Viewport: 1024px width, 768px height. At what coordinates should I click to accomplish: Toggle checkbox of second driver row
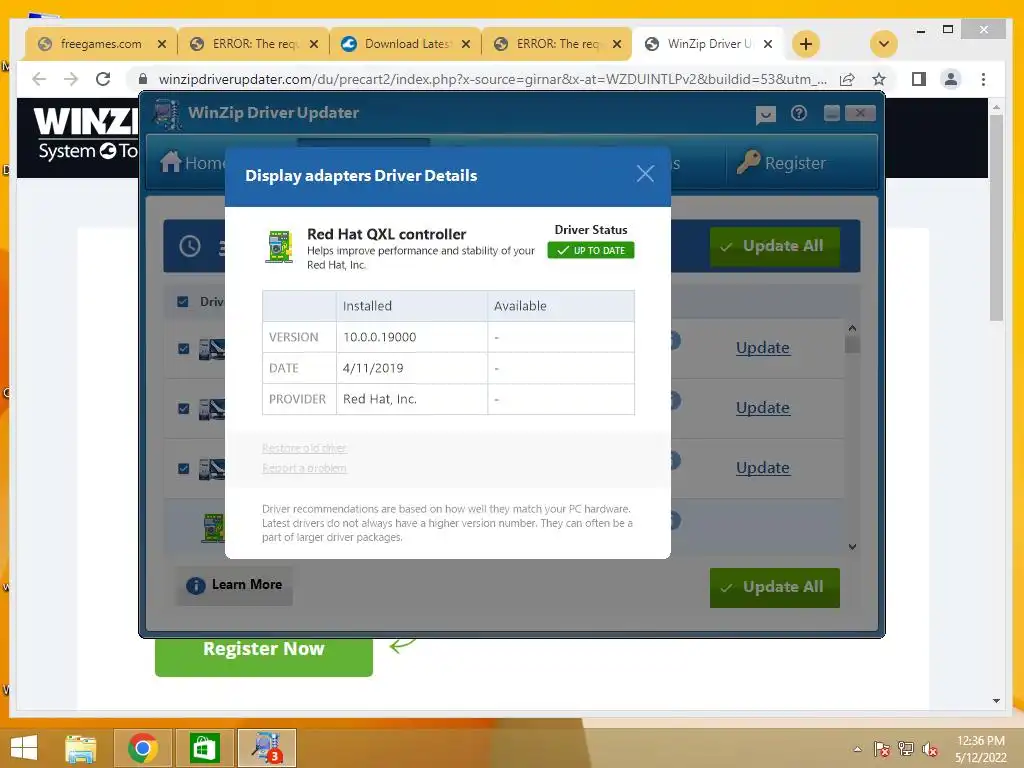[184, 408]
